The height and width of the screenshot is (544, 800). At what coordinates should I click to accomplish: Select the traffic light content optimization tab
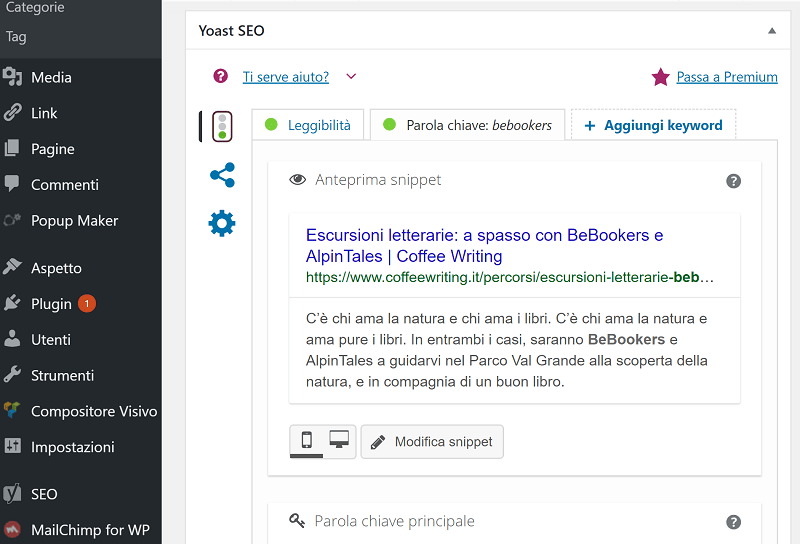click(x=222, y=127)
